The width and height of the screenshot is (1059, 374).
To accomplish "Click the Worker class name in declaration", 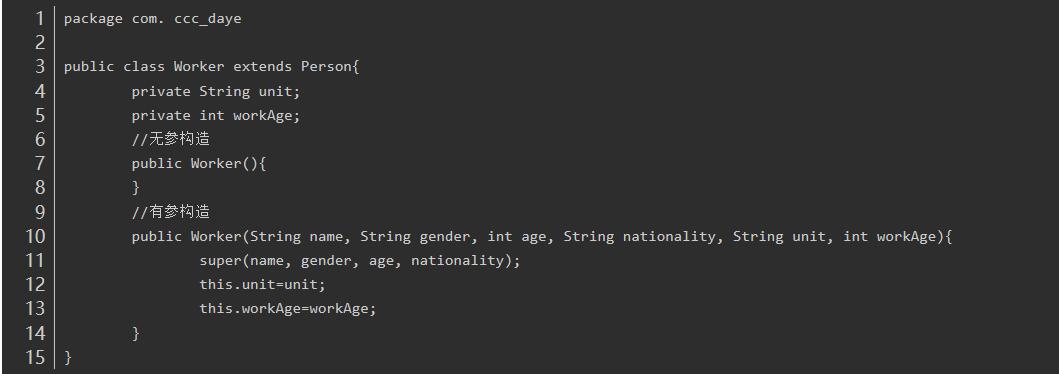I will [x=199, y=67].
